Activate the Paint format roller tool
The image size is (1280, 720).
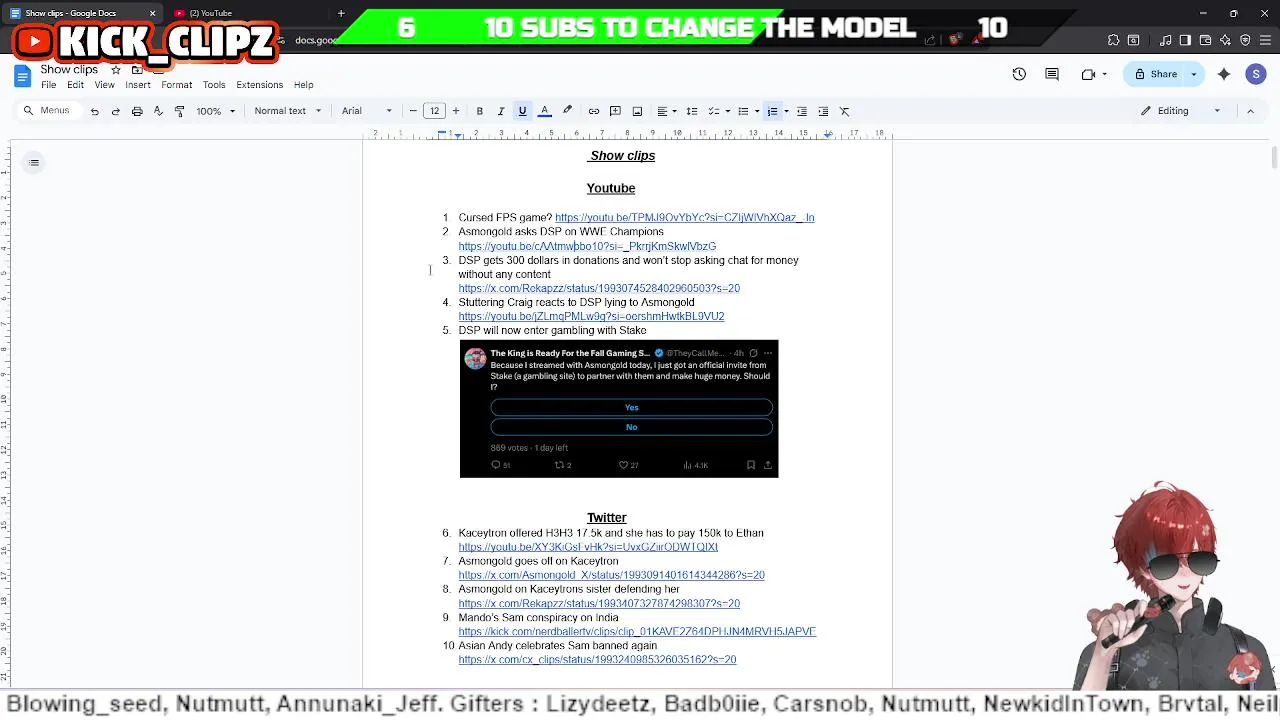click(179, 111)
